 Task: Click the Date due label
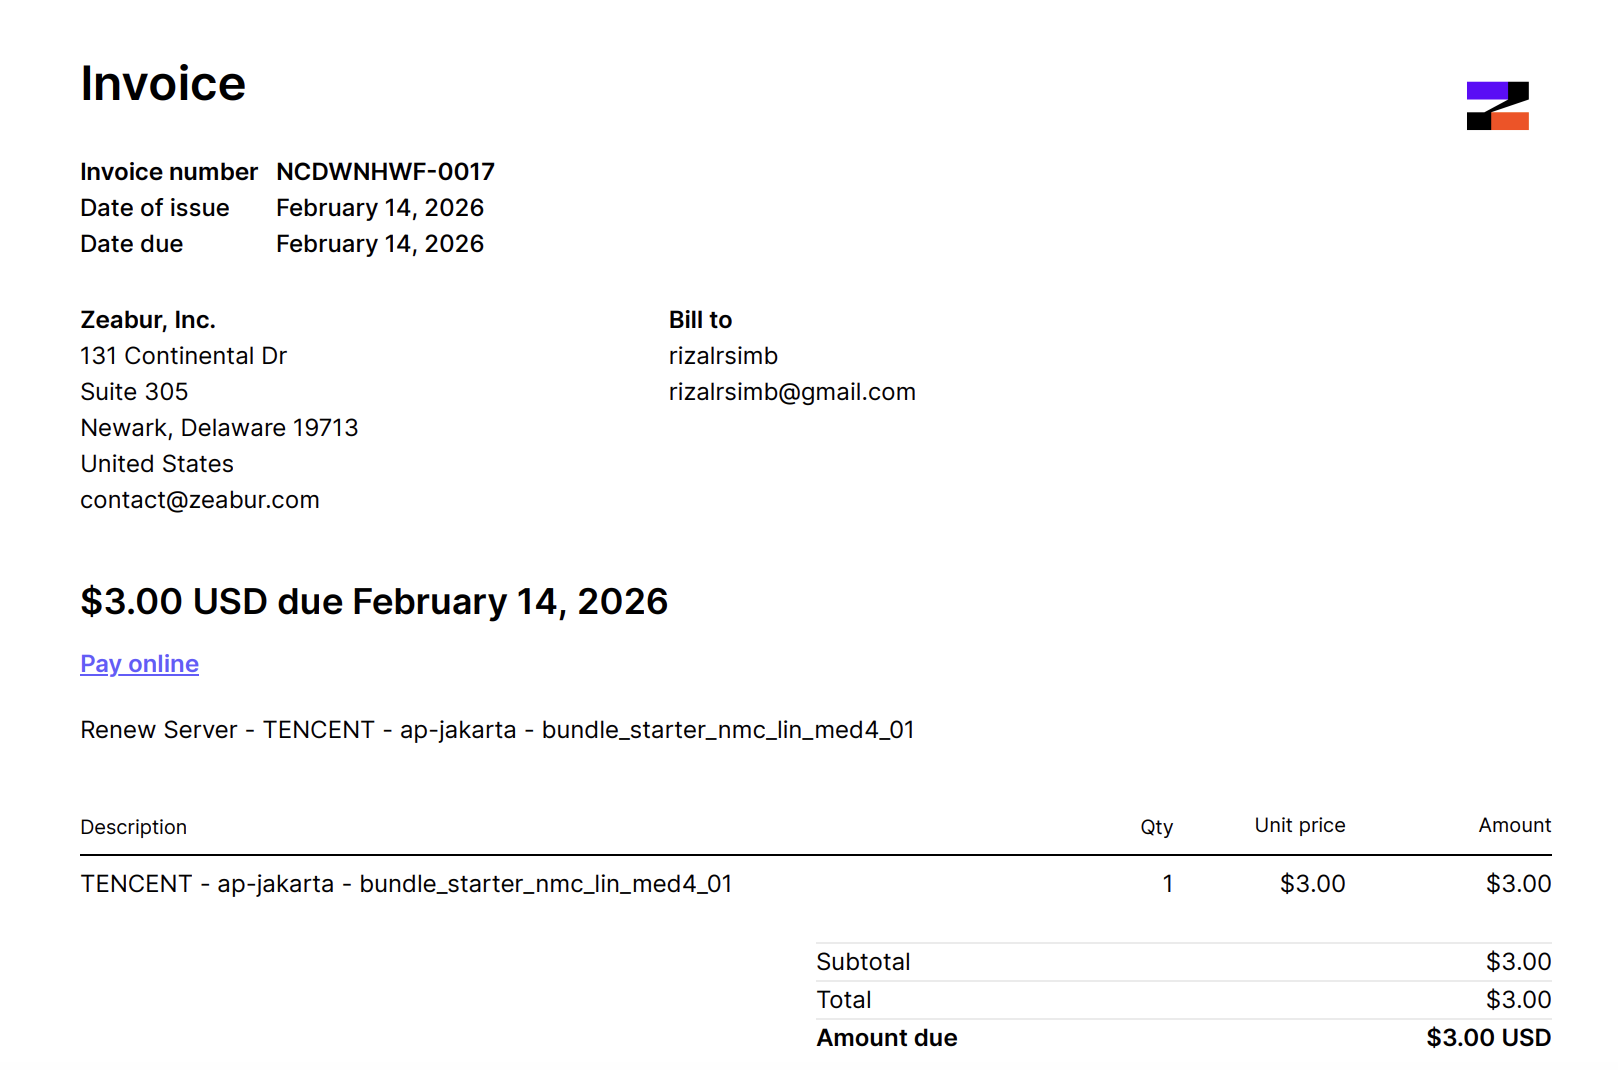tap(131, 243)
